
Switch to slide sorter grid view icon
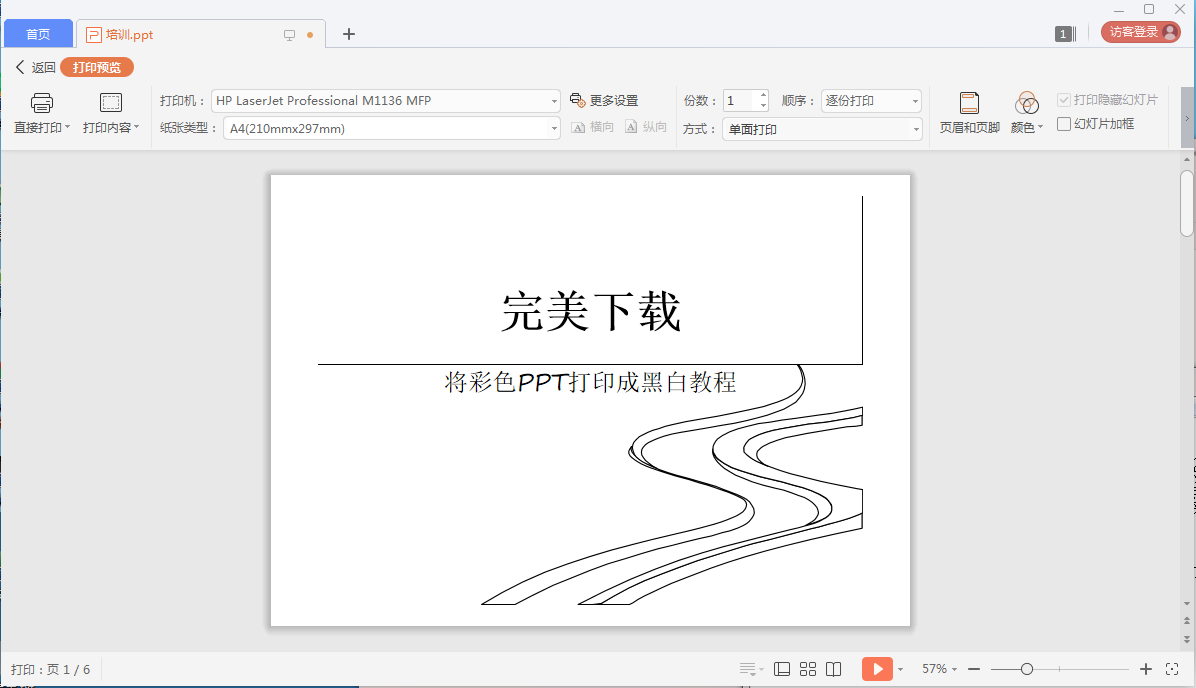[x=808, y=669]
